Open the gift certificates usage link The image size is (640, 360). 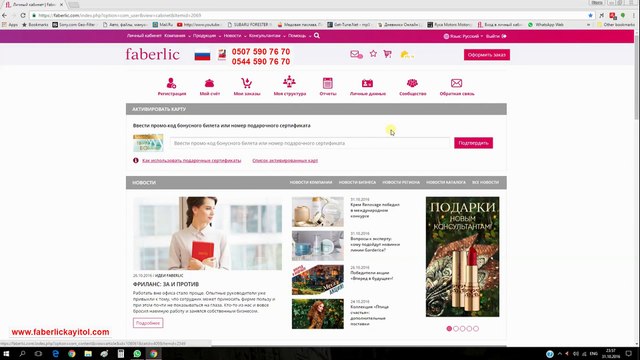[x=191, y=160]
